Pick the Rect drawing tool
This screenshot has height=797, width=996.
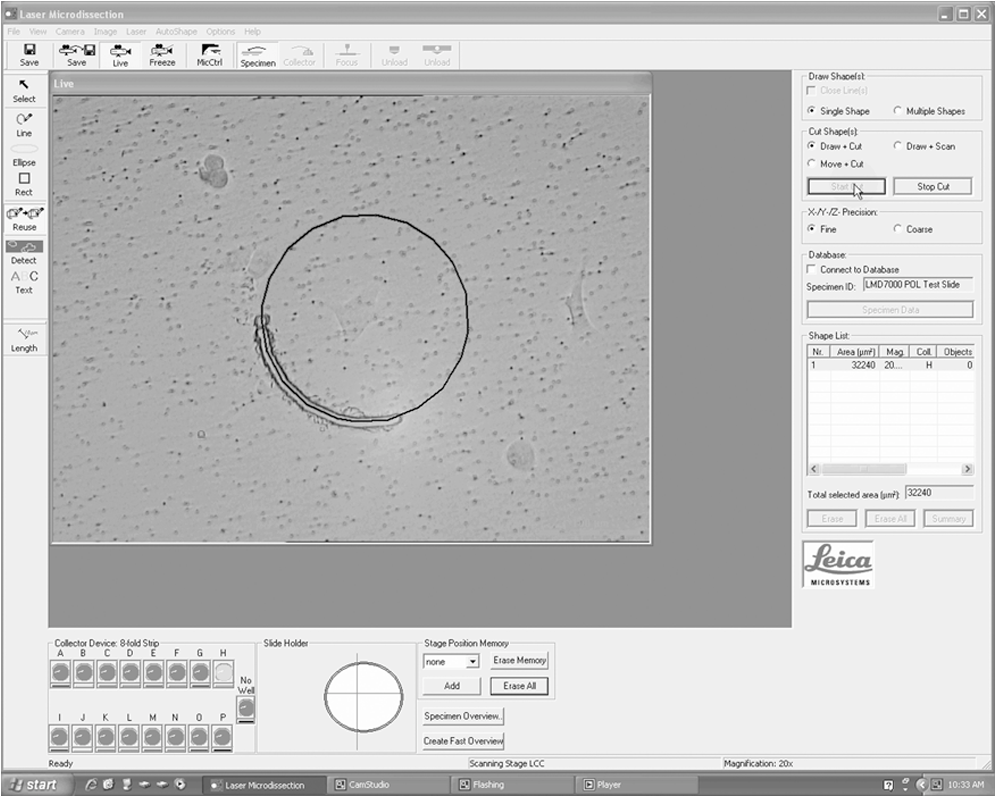click(24, 184)
